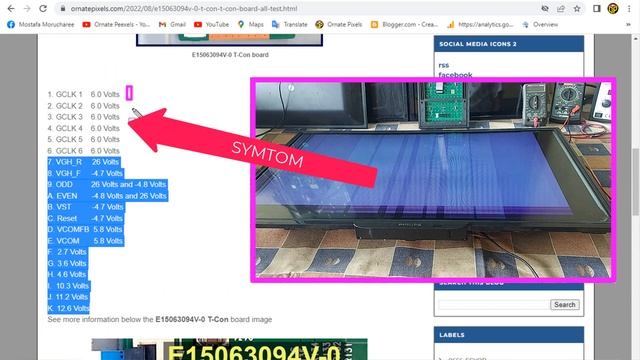Click 'J. 11.2 Volts' line
Image resolution: width=640 pixels, height=360 pixels.
[x=69, y=297]
